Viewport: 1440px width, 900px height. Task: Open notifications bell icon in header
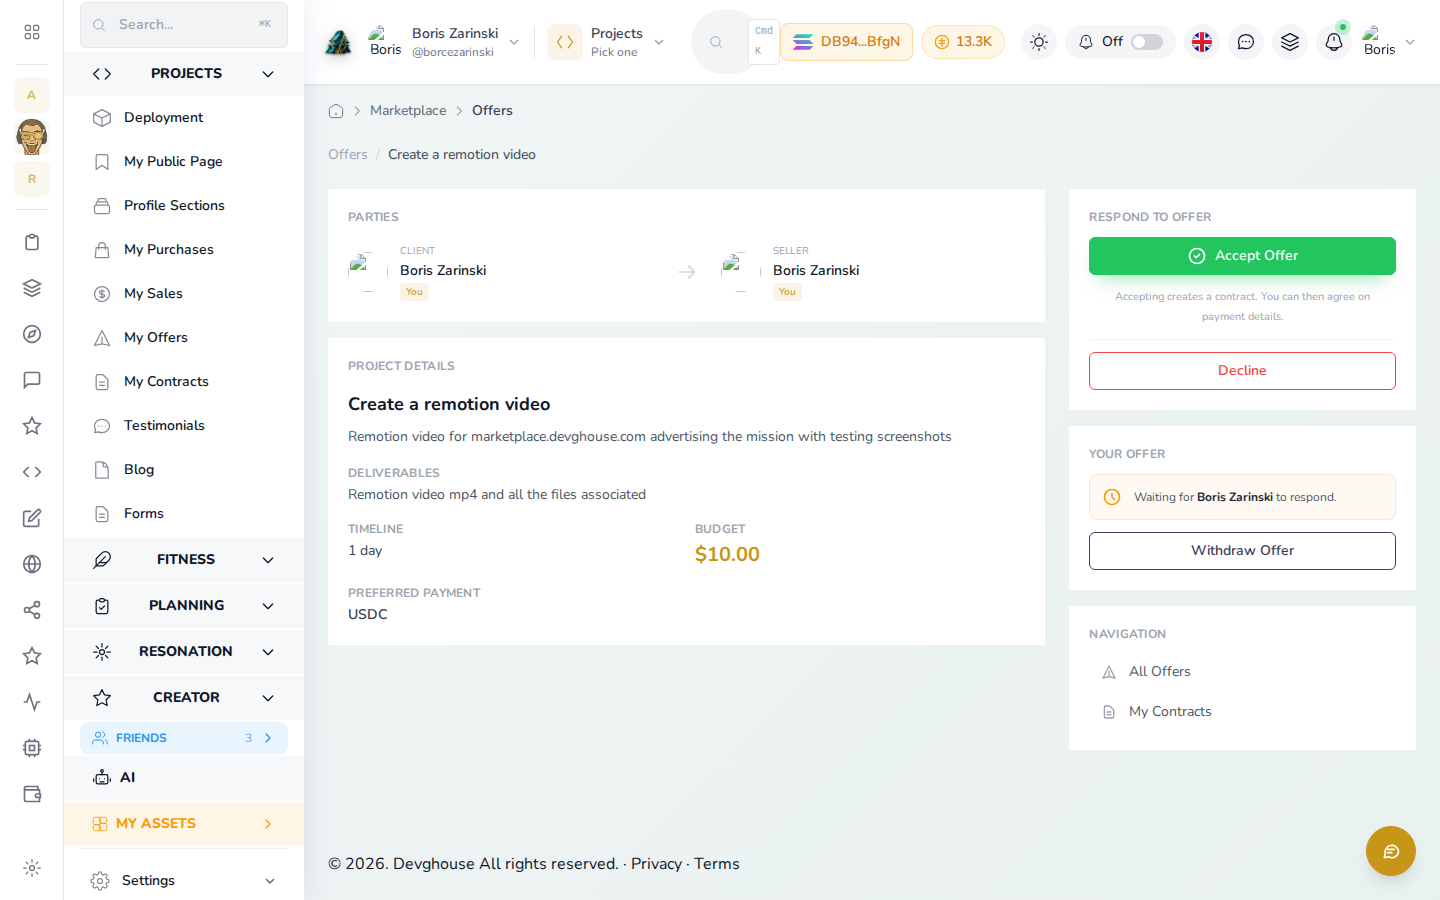pyautogui.click(x=1334, y=42)
